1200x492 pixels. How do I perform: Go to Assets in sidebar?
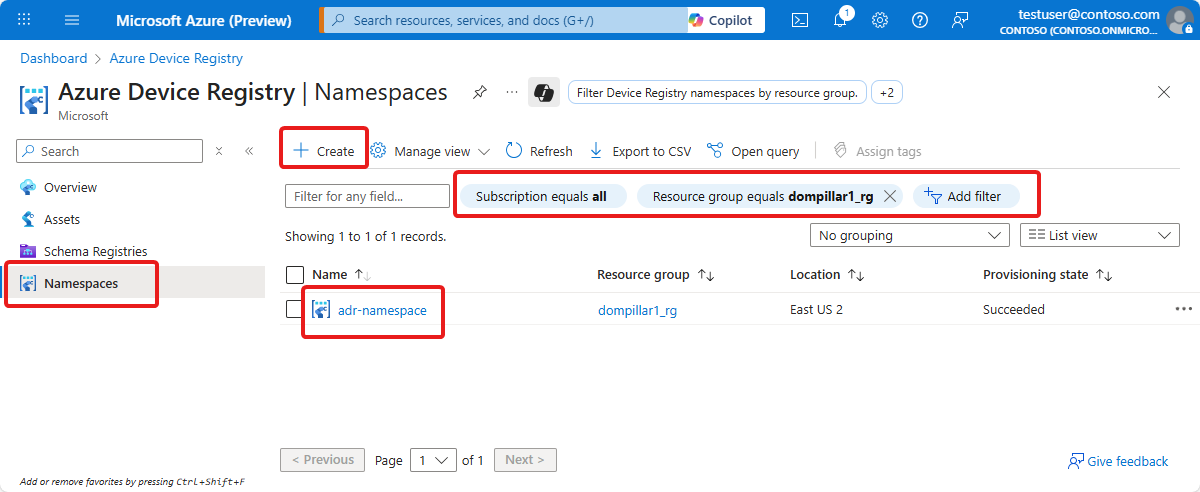[62, 219]
